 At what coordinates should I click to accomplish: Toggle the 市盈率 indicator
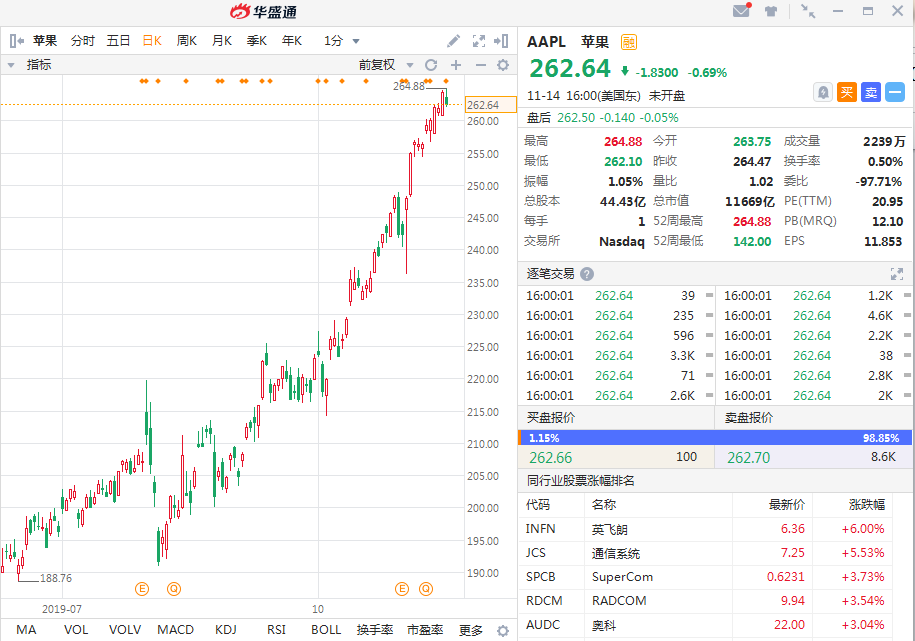click(425, 630)
